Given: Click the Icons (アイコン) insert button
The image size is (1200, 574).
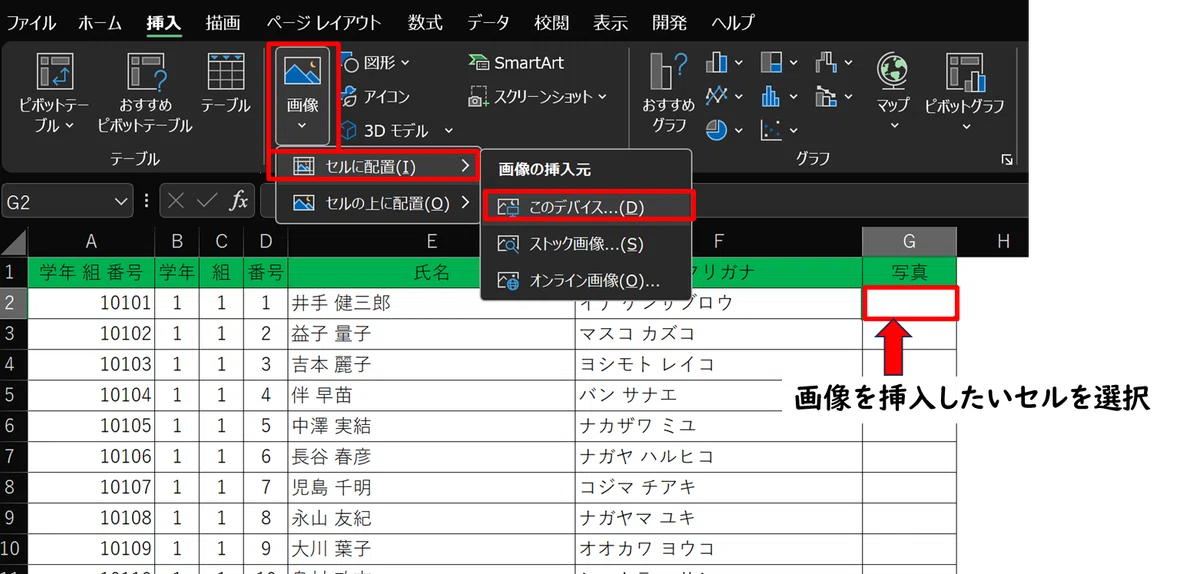Looking at the screenshot, I should pos(375,97).
